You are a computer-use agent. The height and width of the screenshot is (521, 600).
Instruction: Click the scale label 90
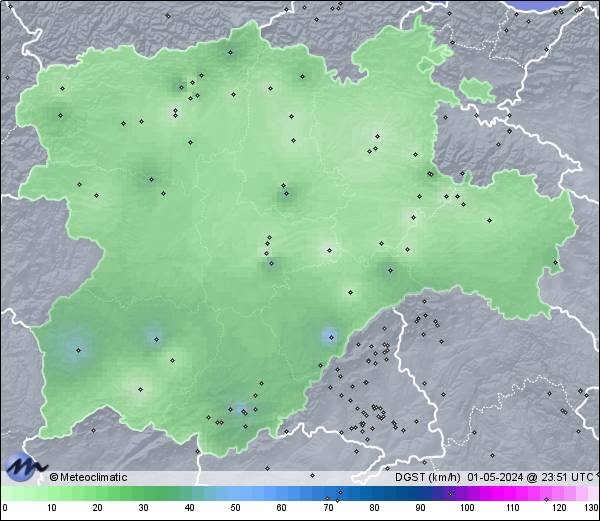(x=420, y=508)
